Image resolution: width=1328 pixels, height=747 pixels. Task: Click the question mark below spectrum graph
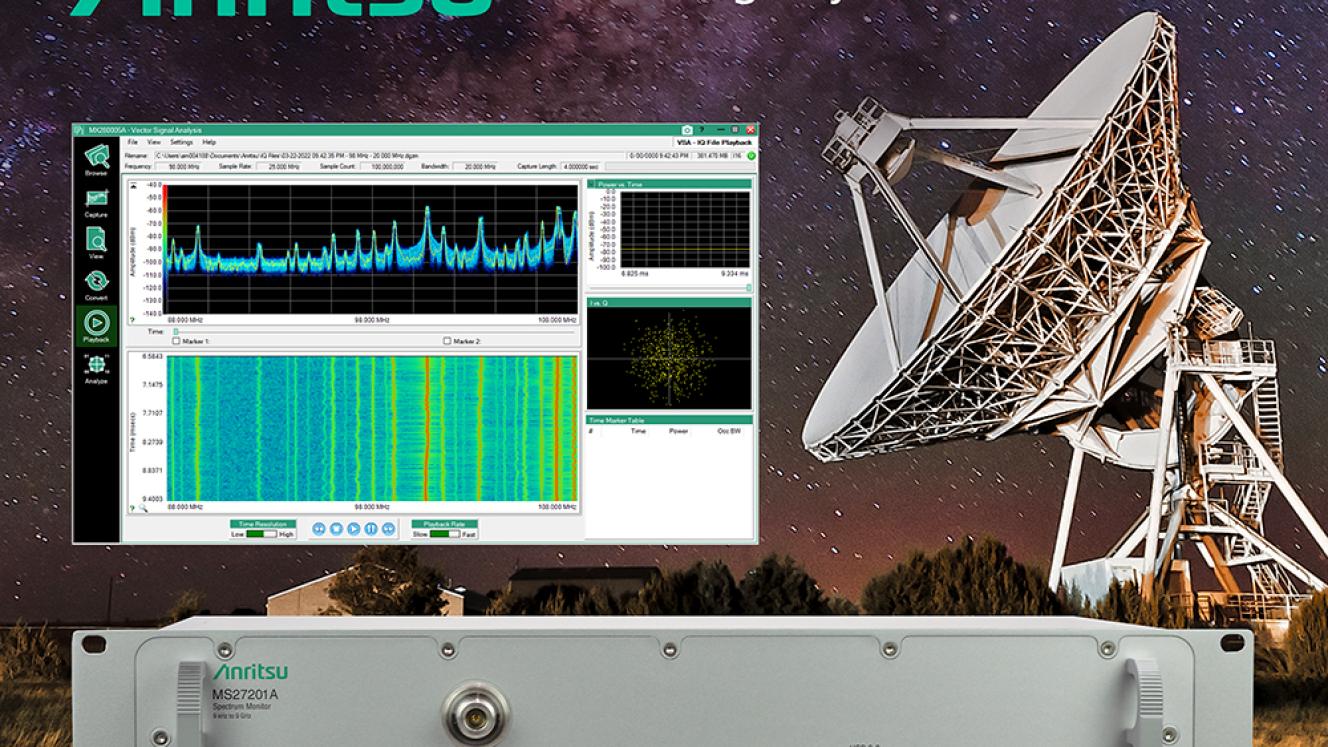click(132, 320)
